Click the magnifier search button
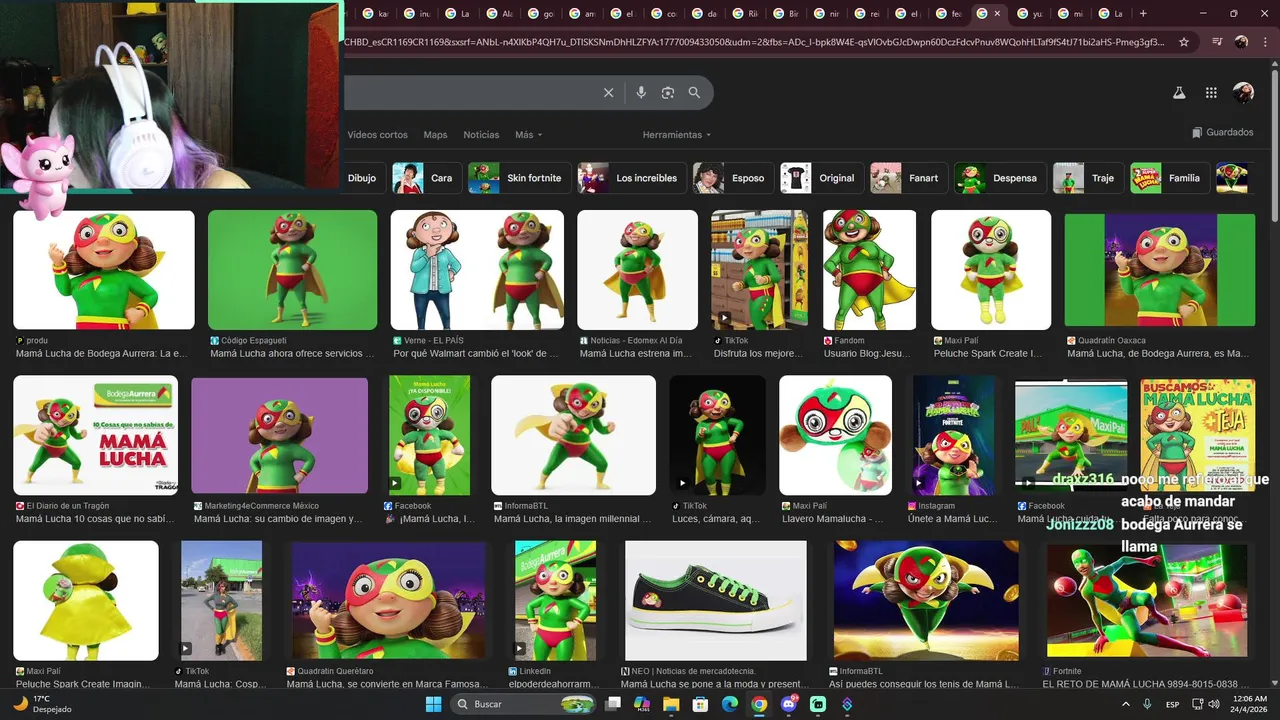This screenshot has width=1280, height=720. [x=694, y=93]
